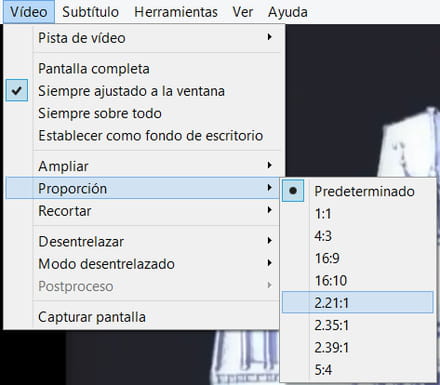Open the Ayuda menu
The height and width of the screenshot is (385, 440).
point(288,12)
